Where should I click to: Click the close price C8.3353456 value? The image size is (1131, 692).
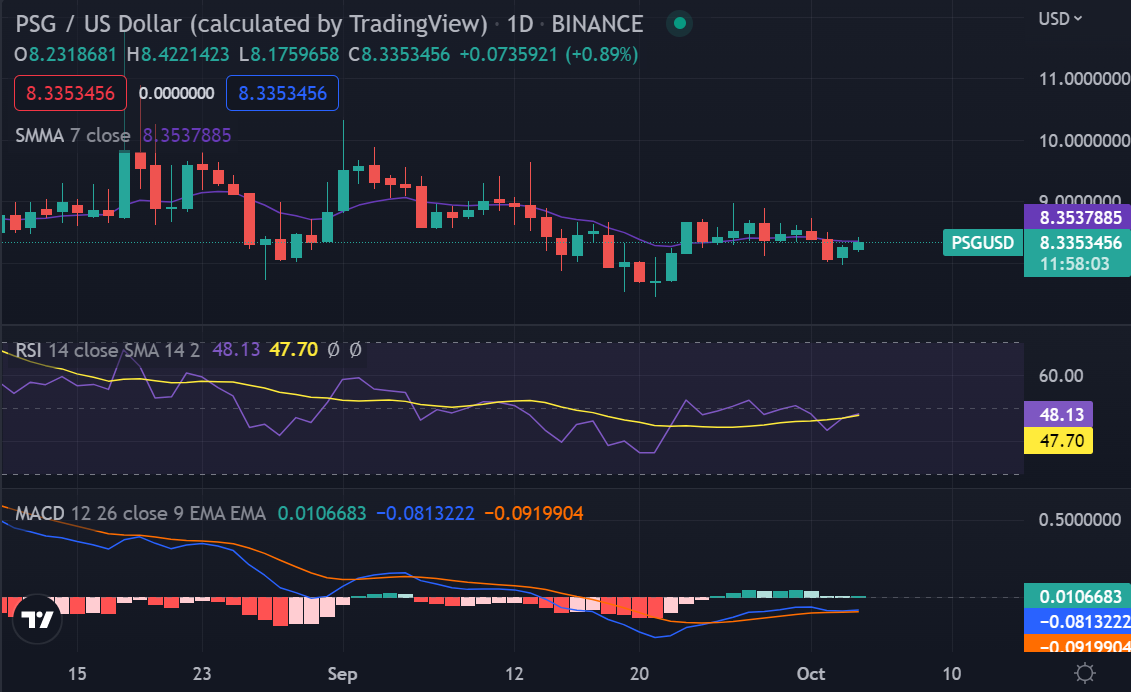[x=399, y=55]
